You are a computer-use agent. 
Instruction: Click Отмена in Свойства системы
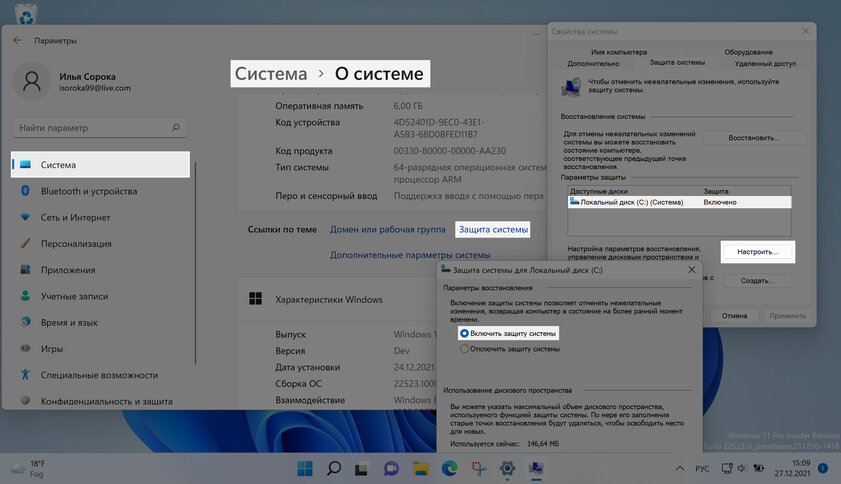(x=734, y=316)
